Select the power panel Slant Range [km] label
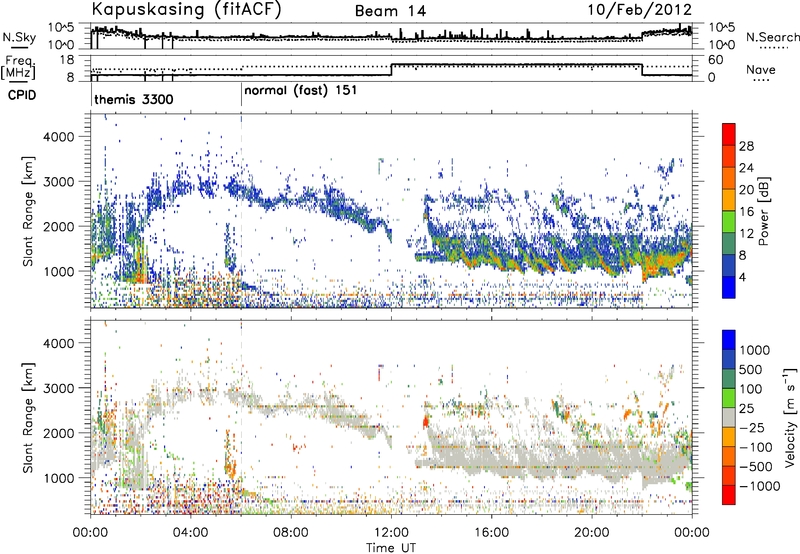Image resolution: width=800 pixels, height=554 pixels. [x=29, y=211]
